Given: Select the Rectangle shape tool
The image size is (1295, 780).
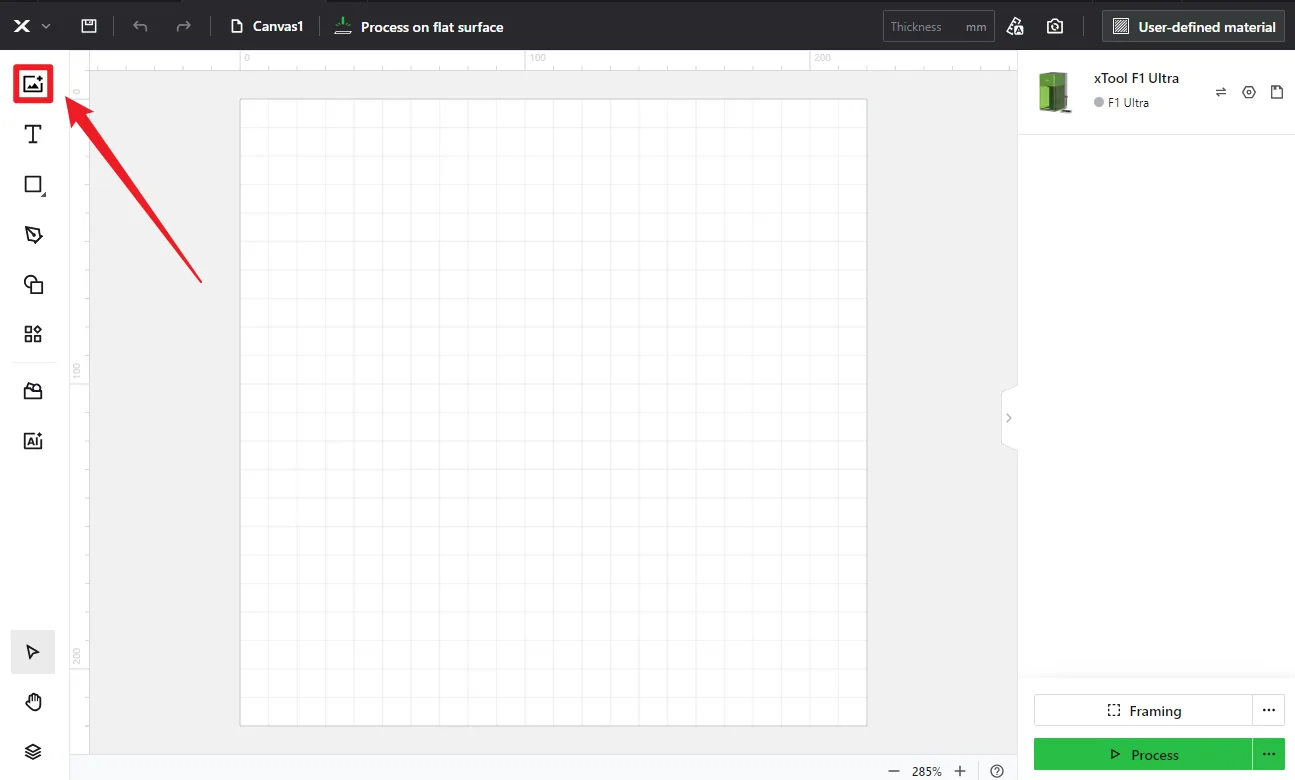Looking at the screenshot, I should point(34,184).
